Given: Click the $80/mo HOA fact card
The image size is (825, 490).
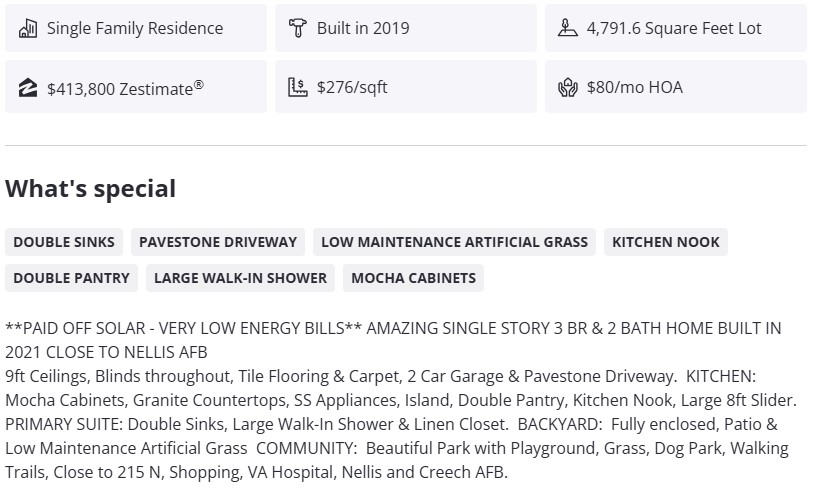Looking at the screenshot, I should click(676, 87).
